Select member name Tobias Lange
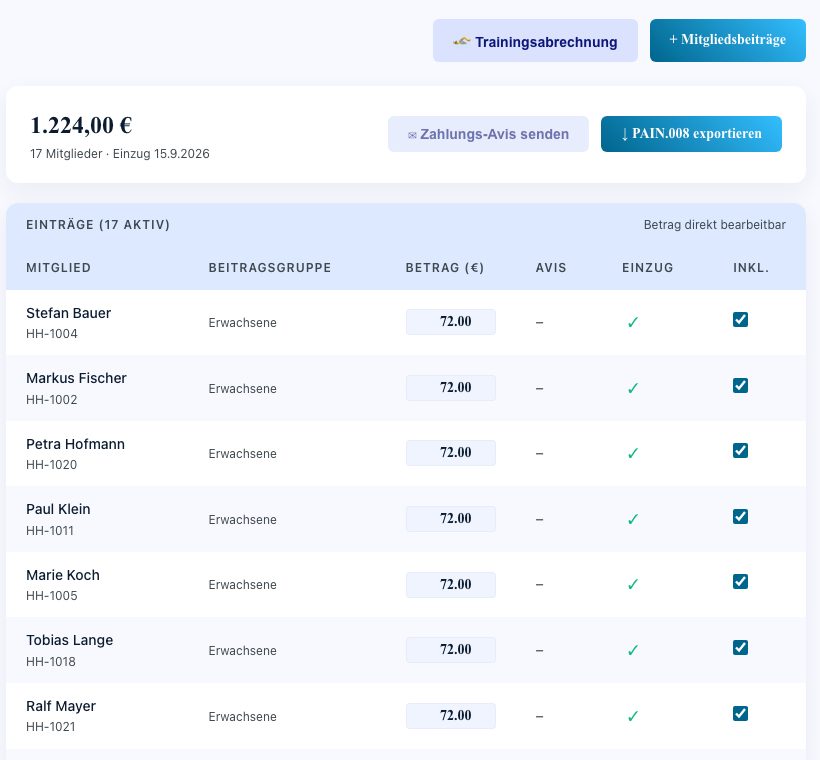This screenshot has height=760, width=820. coord(70,640)
